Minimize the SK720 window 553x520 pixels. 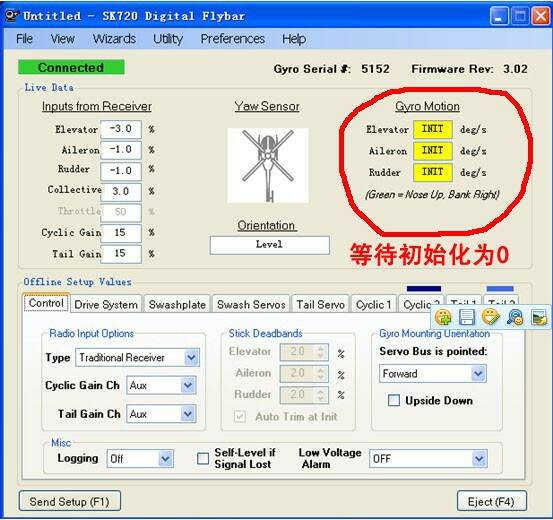498,16
